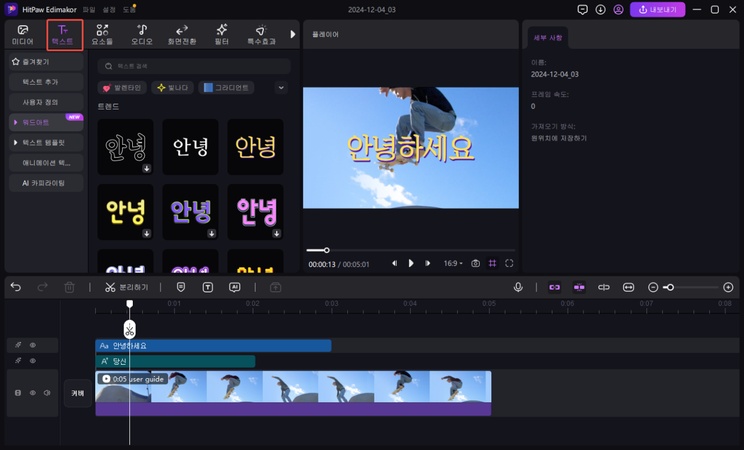Click 텍스트 추가 in the sidebar
Viewport: 744px width, 450px height.
[x=46, y=82]
